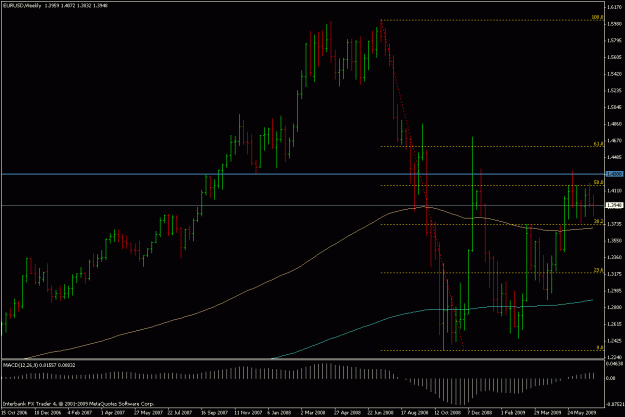Click the 1.5420 price axis label
This screenshot has height=417, width=625.
[614, 74]
